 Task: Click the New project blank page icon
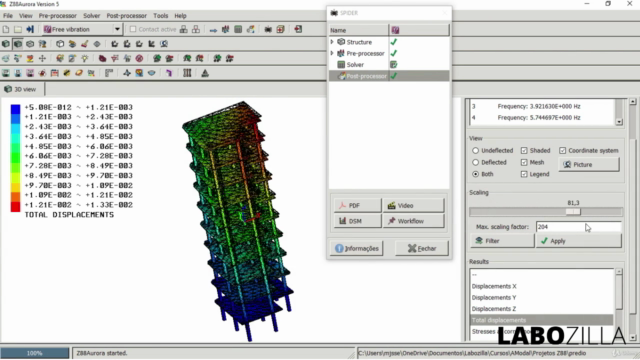coord(6,29)
